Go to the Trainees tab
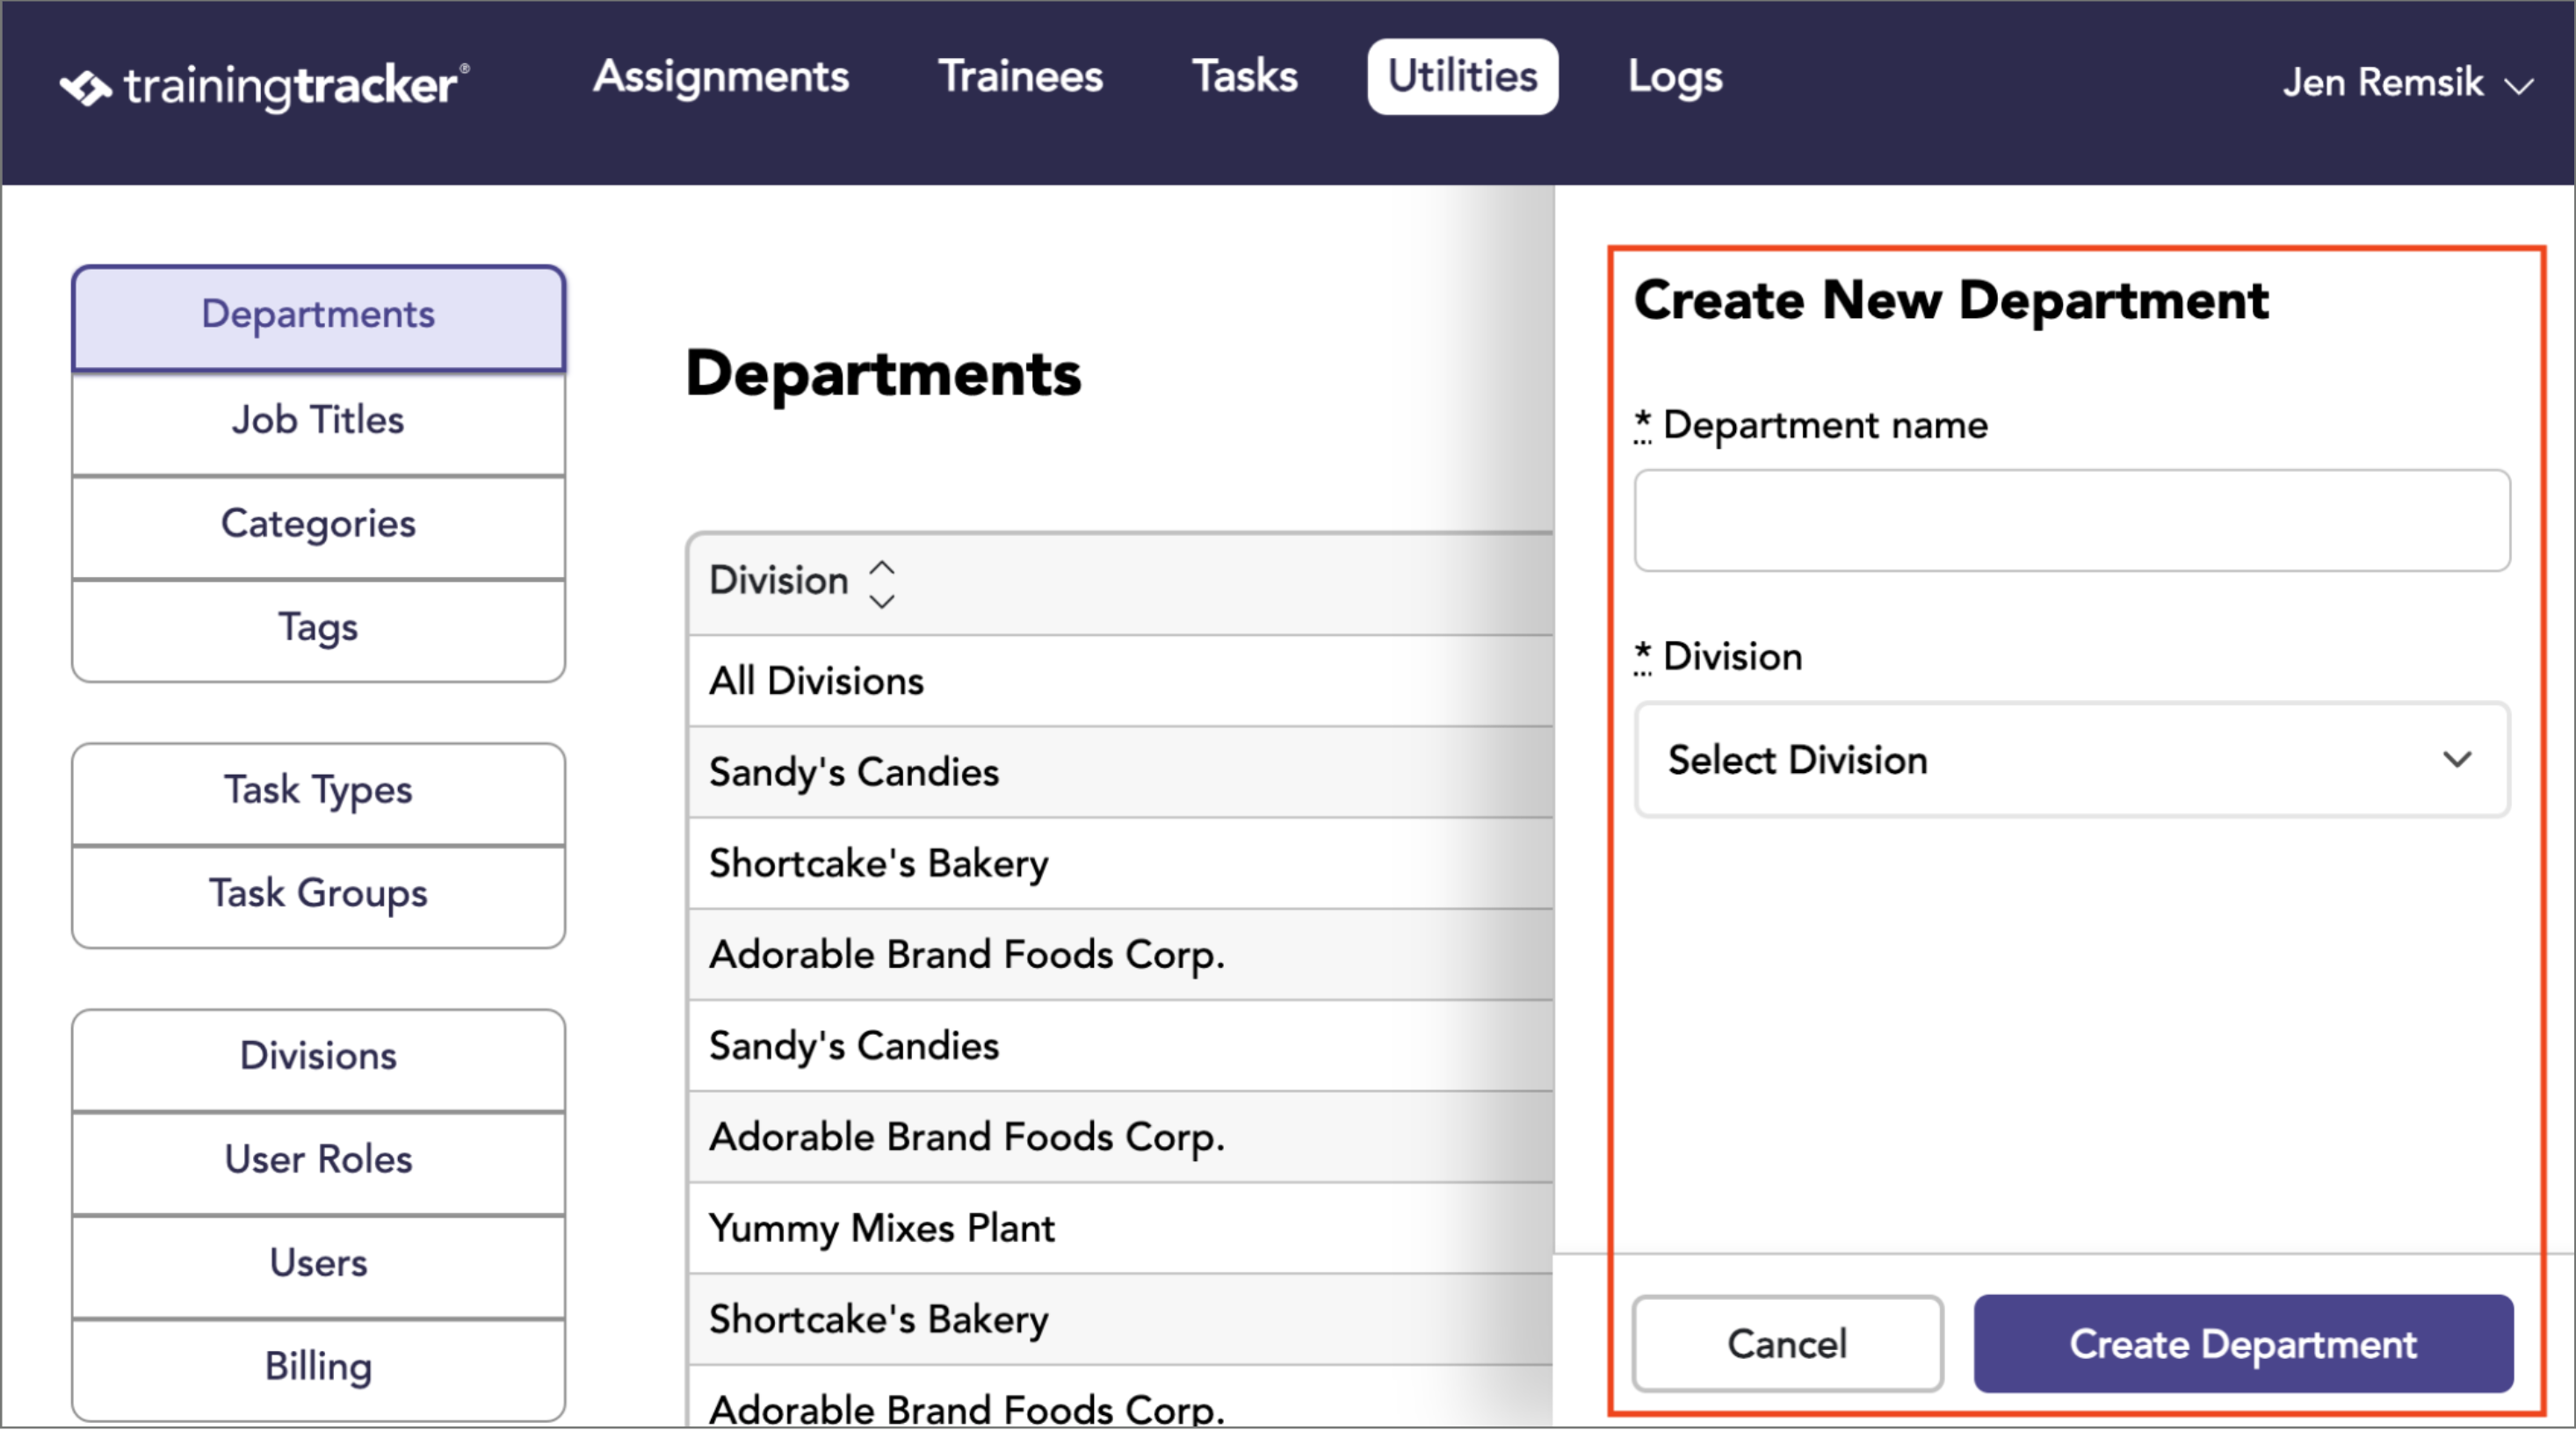Viewport: 2576px width, 1437px height. 1020,77
